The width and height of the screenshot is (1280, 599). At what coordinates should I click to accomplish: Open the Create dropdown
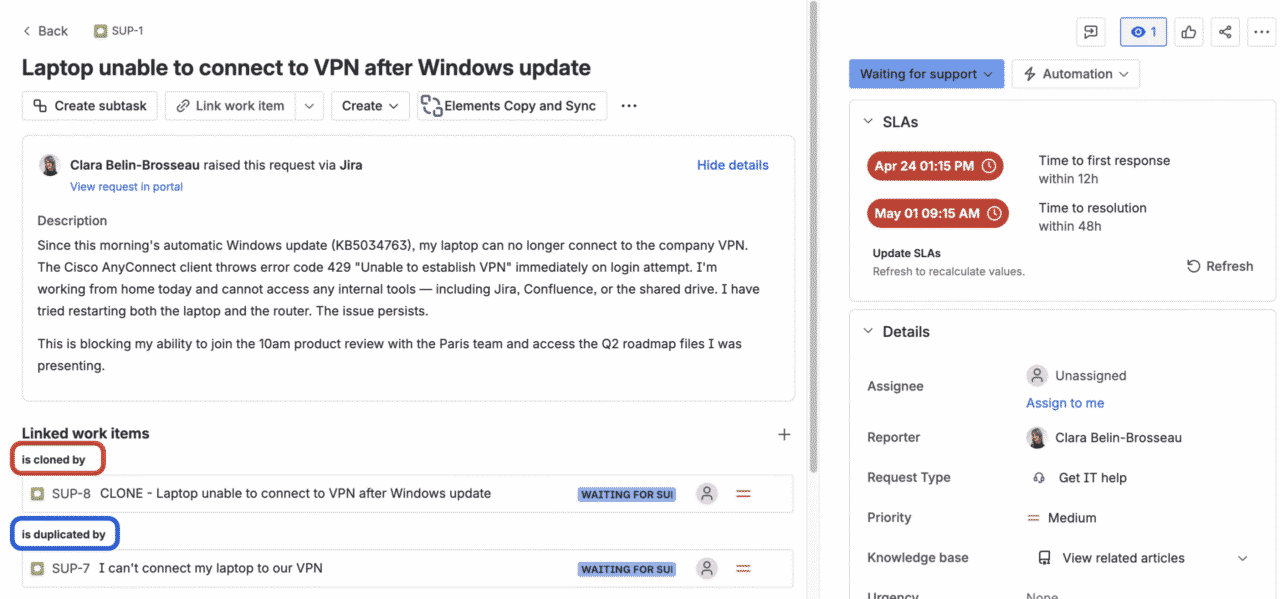(x=370, y=106)
